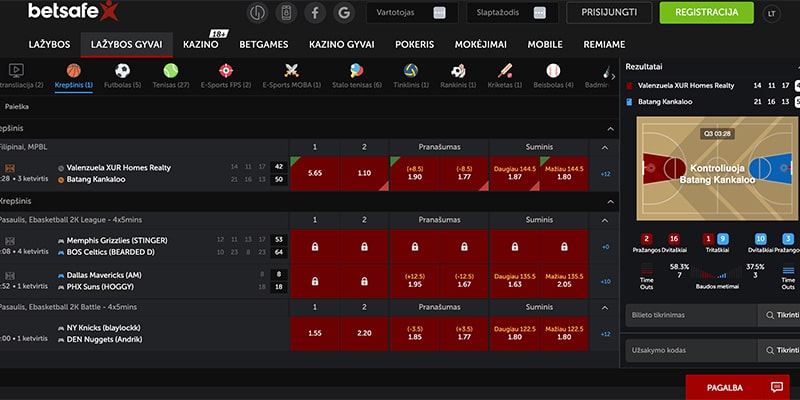Collapse the Filipinai, MPBL league
This screenshot has width=800, height=400.
click(605, 147)
